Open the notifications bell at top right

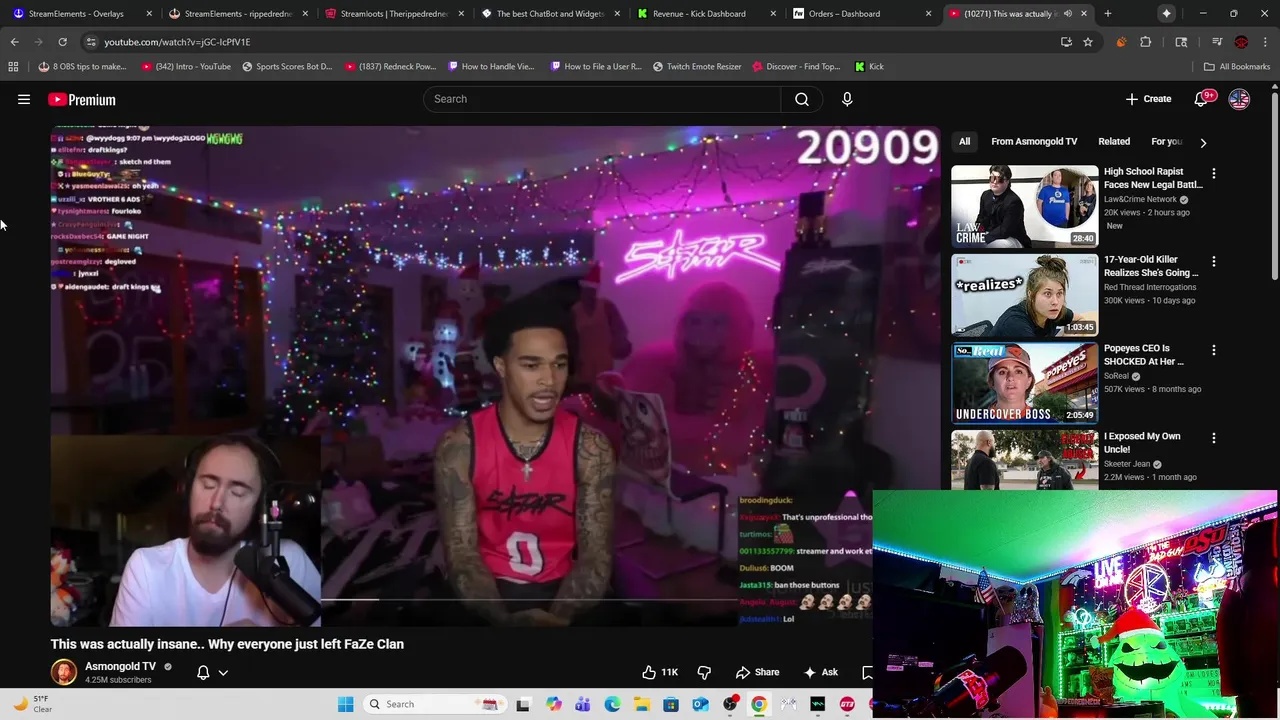pyautogui.click(x=1203, y=99)
